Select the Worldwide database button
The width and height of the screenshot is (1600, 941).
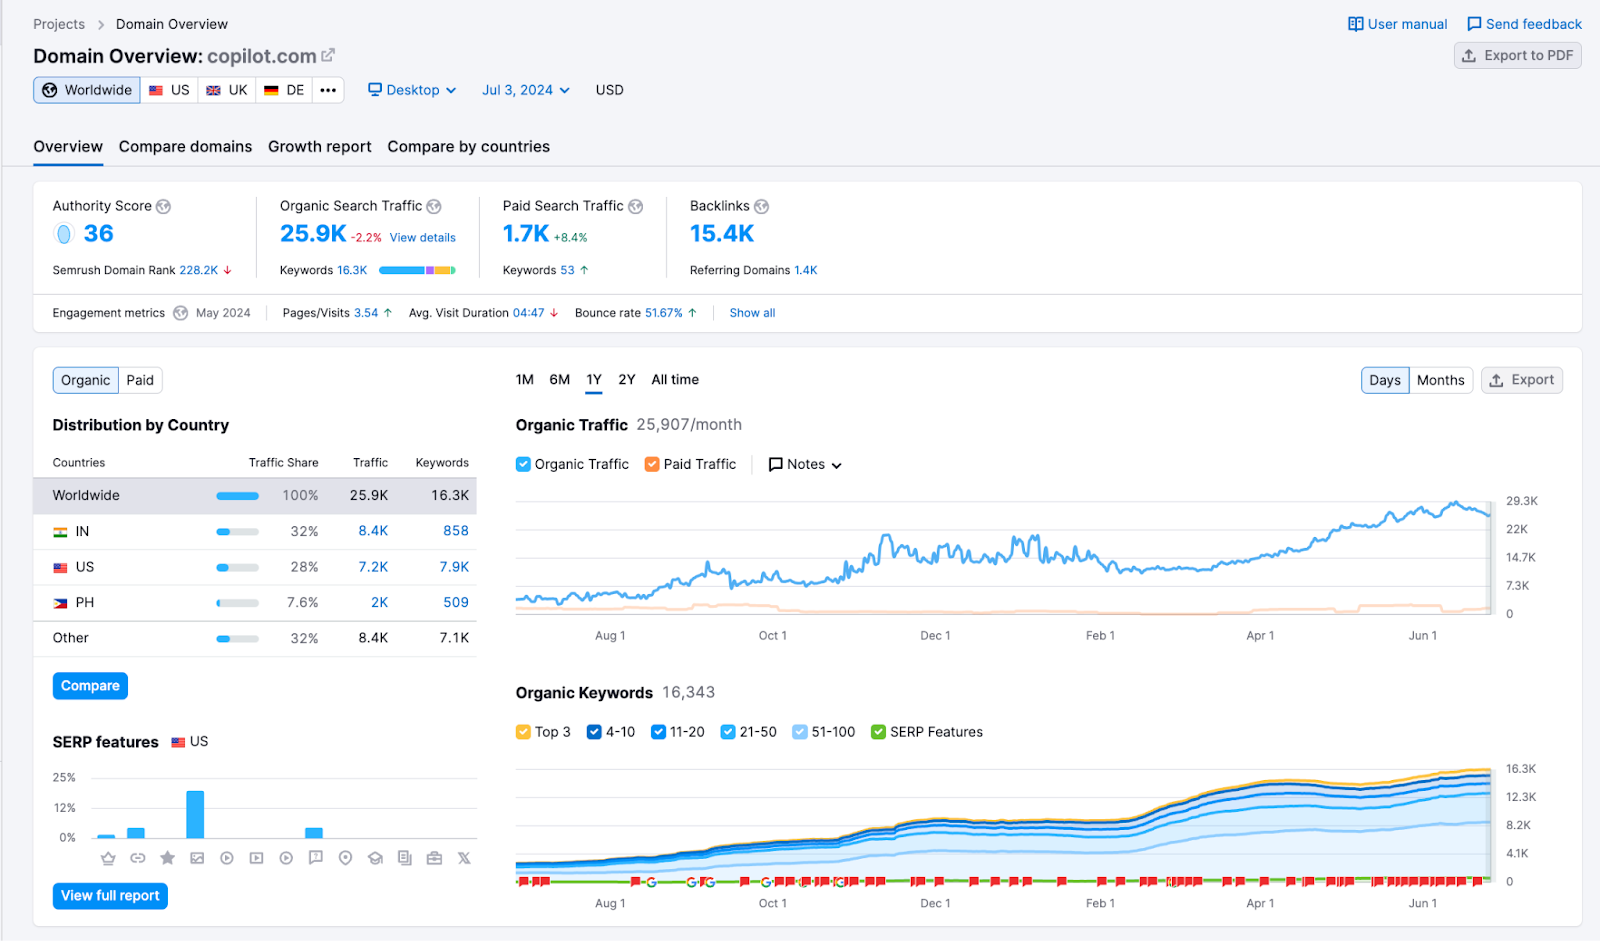click(87, 90)
